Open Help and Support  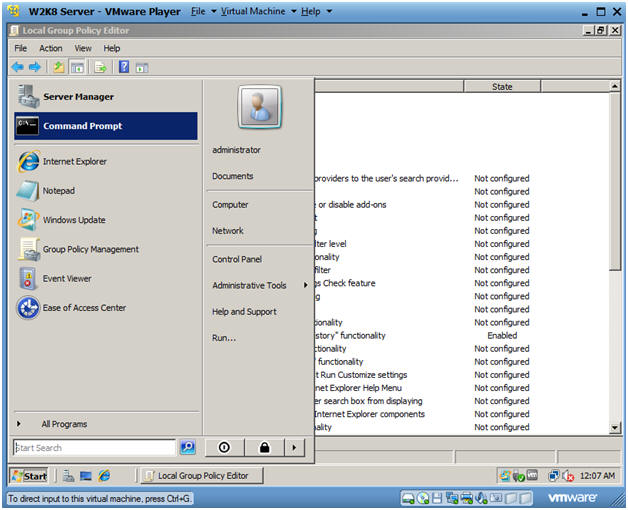(244, 312)
